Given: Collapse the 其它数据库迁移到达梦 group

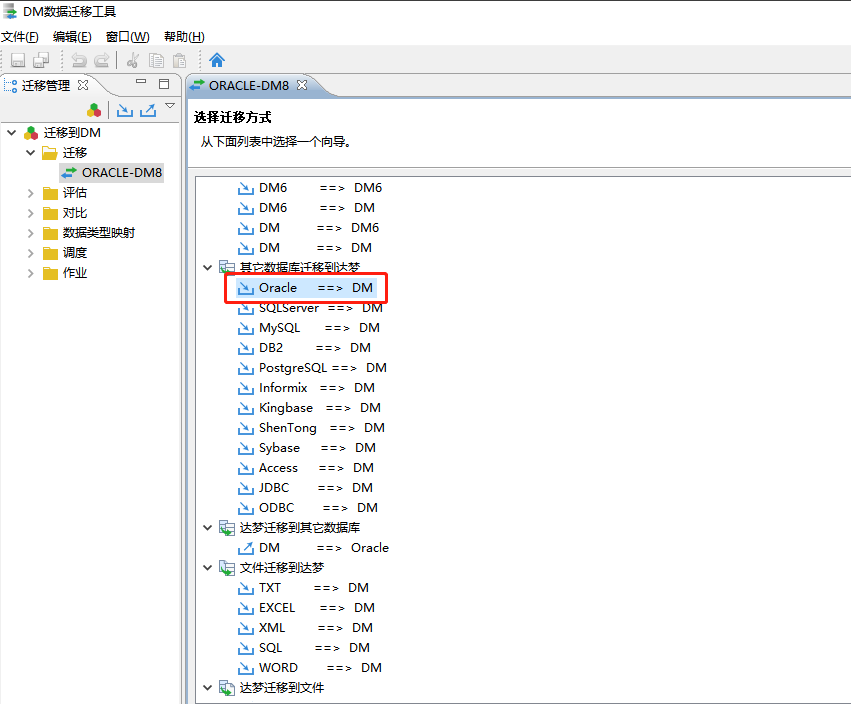Looking at the screenshot, I should [x=207, y=267].
